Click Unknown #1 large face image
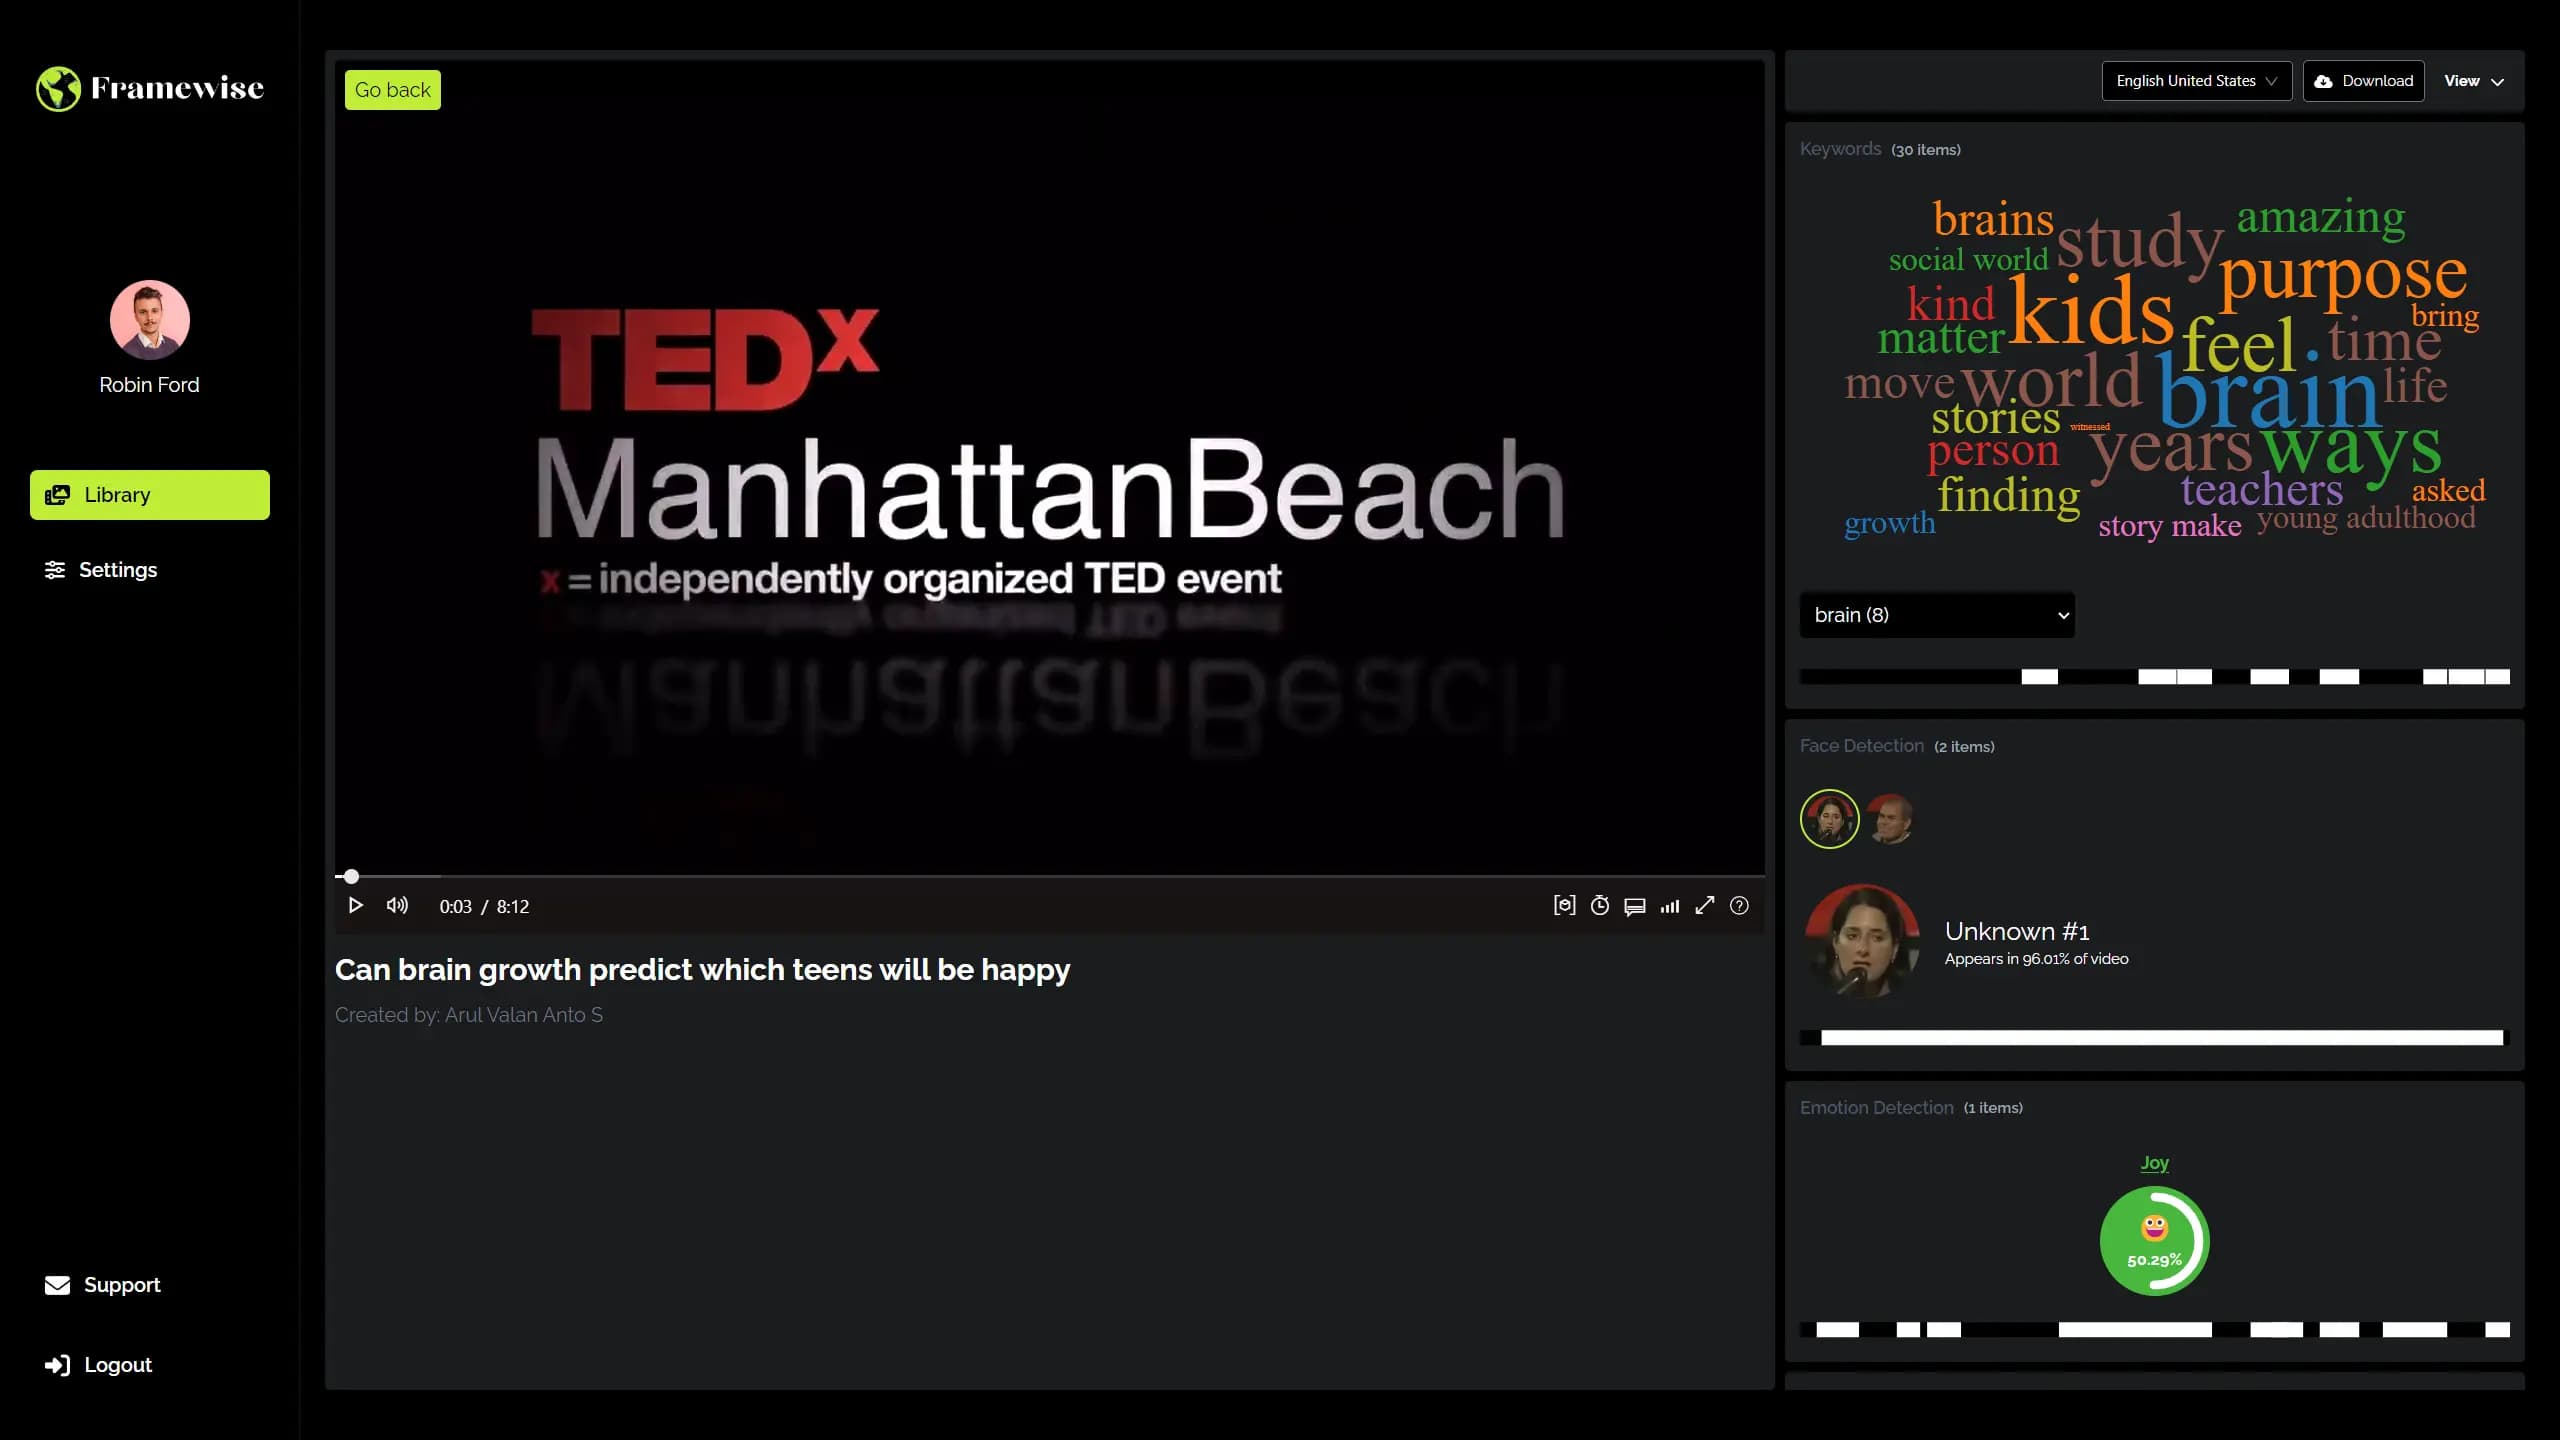 [1862, 941]
